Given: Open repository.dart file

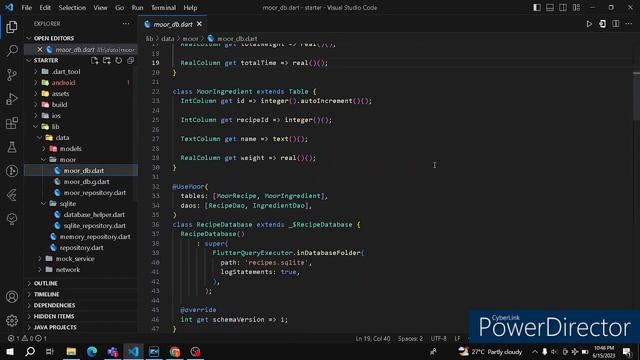Looking at the screenshot, I should point(81,248).
